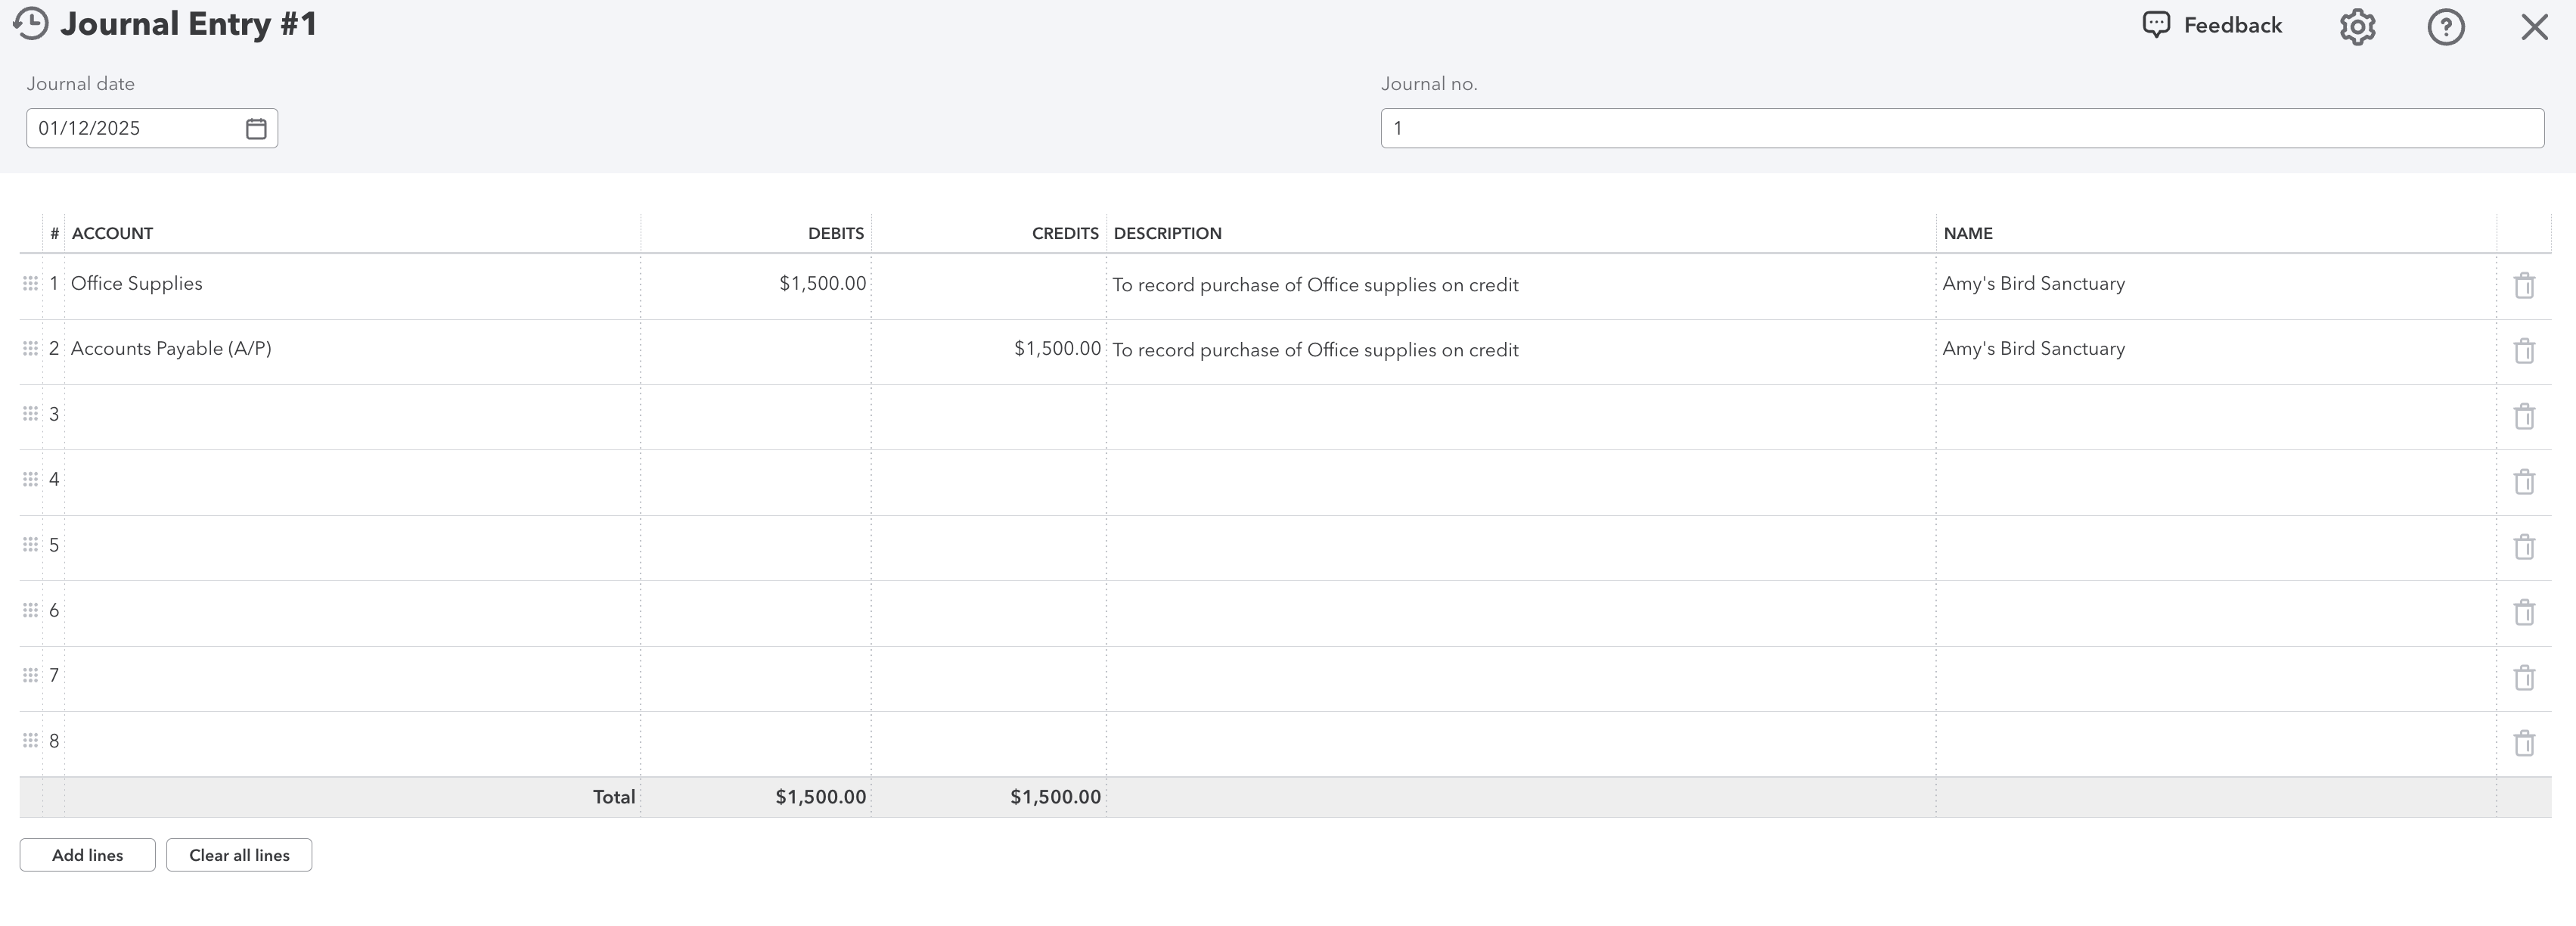Viewport: 2576px width, 926px height.
Task: Open the journal entry history clock icon
Action: tap(31, 24)
